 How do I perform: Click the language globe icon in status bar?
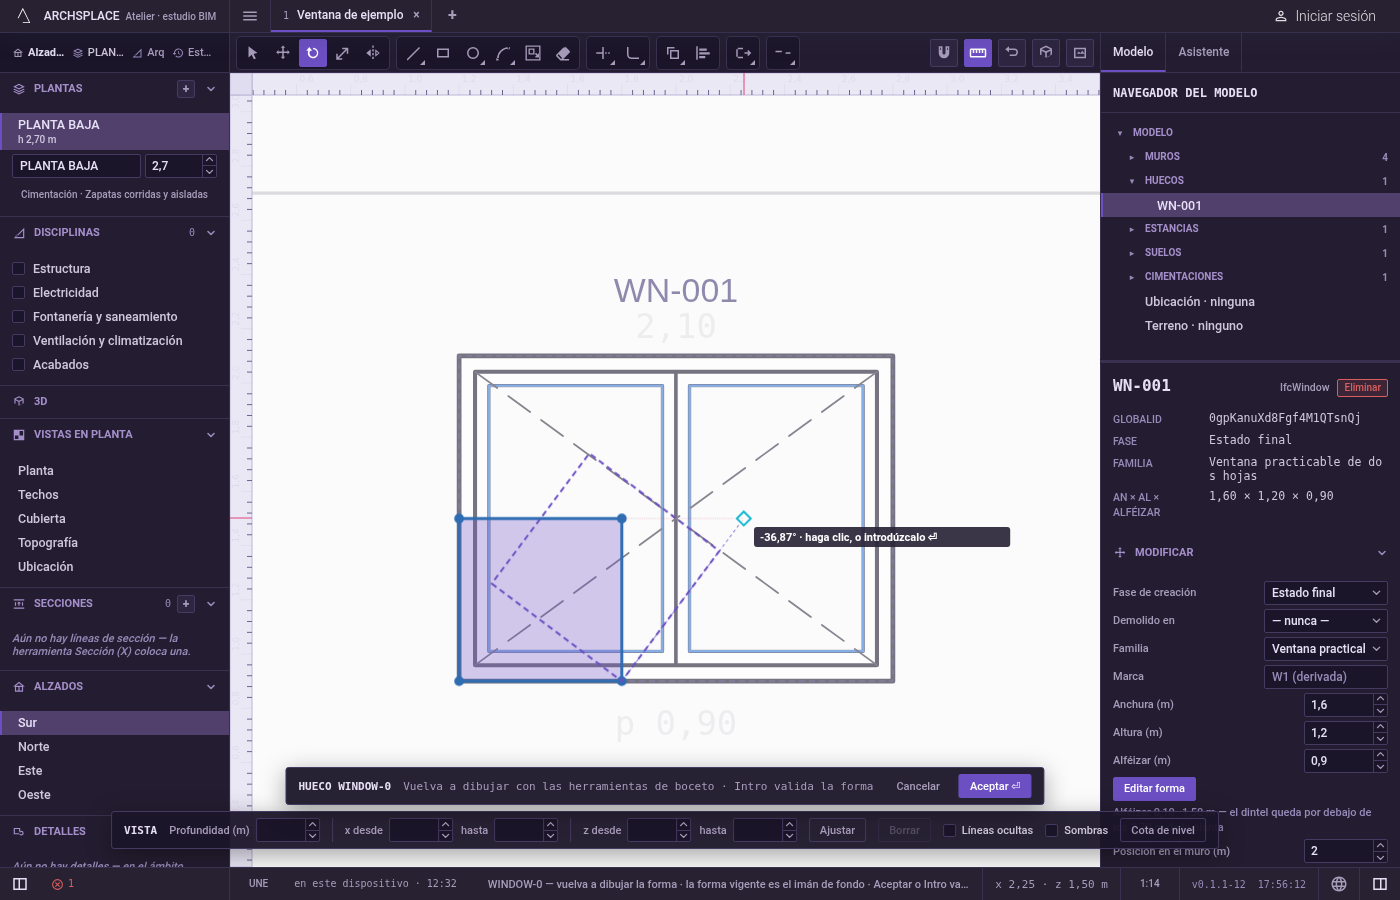[1339, 884]
